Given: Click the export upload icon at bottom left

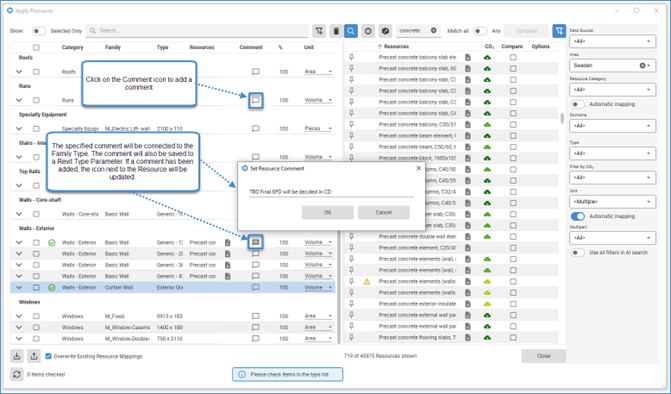Looking at the screenshot, I should (x=34, y=356).
